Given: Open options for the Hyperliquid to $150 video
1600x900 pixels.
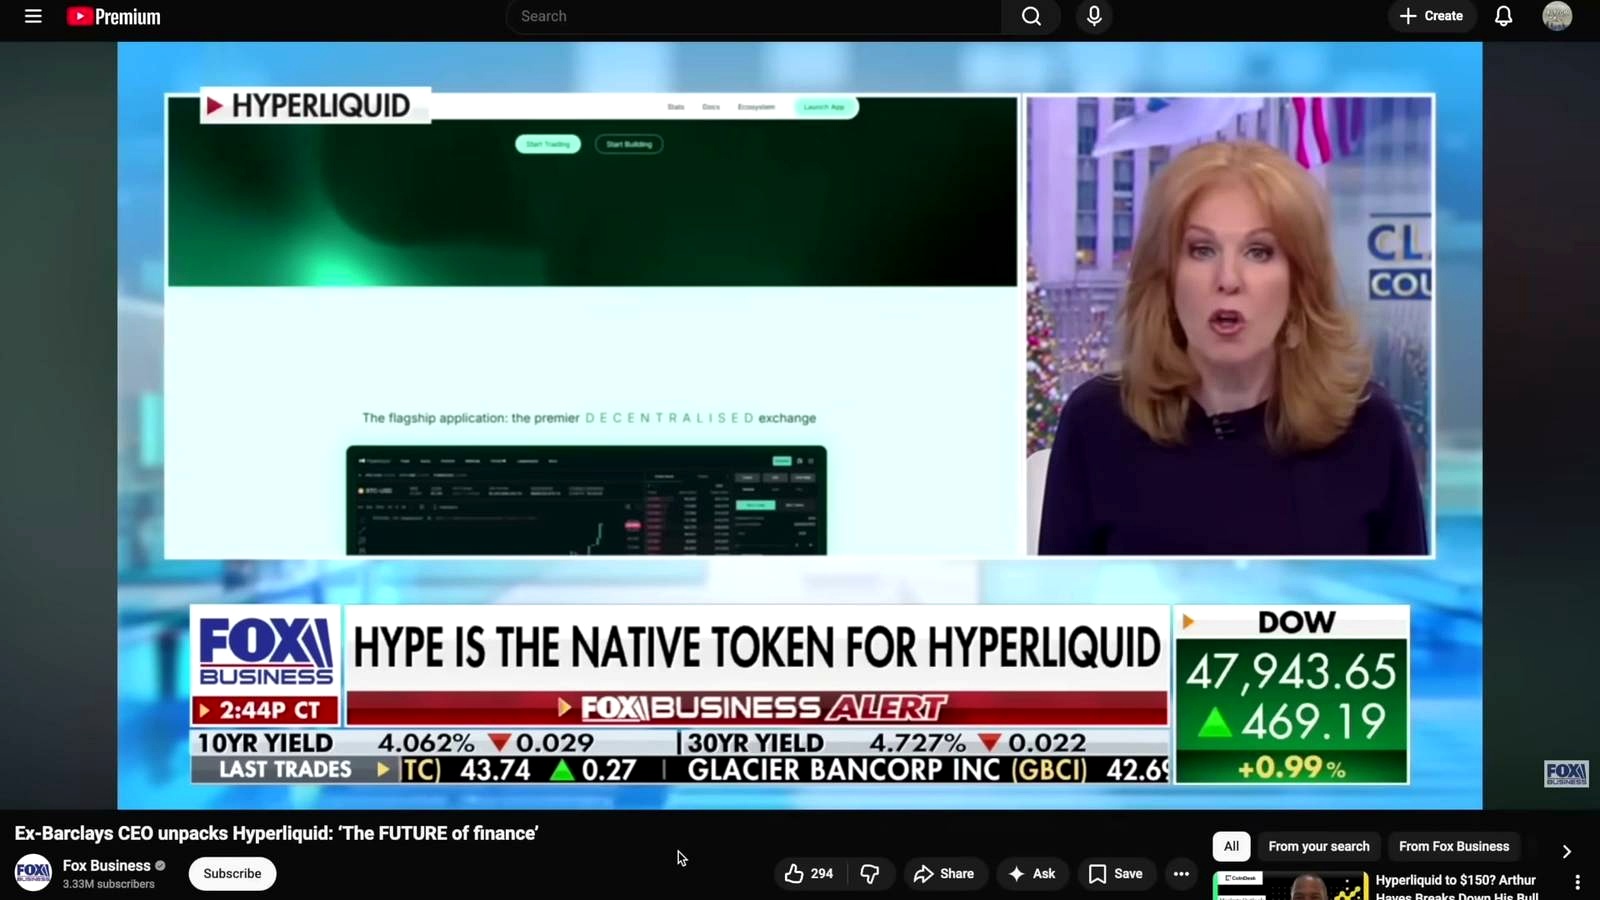Looking at the screenshot, I should 1578,882.
